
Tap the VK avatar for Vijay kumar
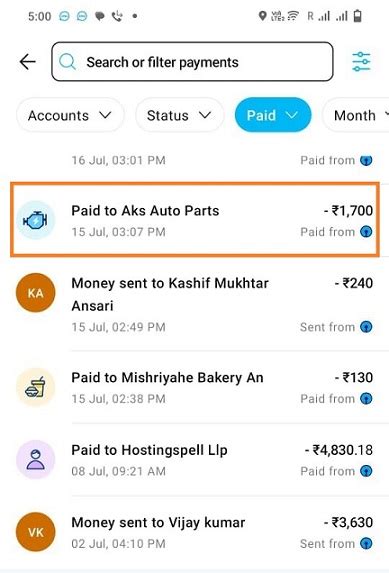[35, 532]
